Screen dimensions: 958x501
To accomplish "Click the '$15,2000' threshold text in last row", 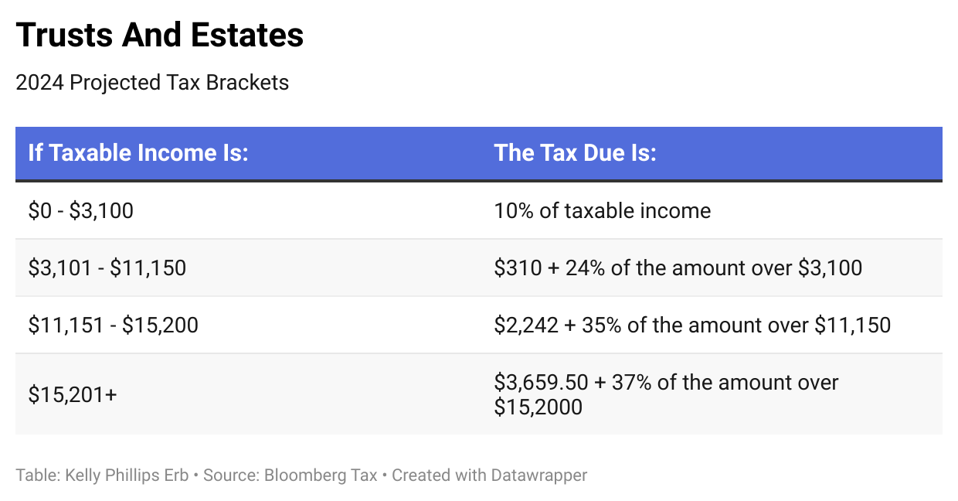I will point(538,407).
